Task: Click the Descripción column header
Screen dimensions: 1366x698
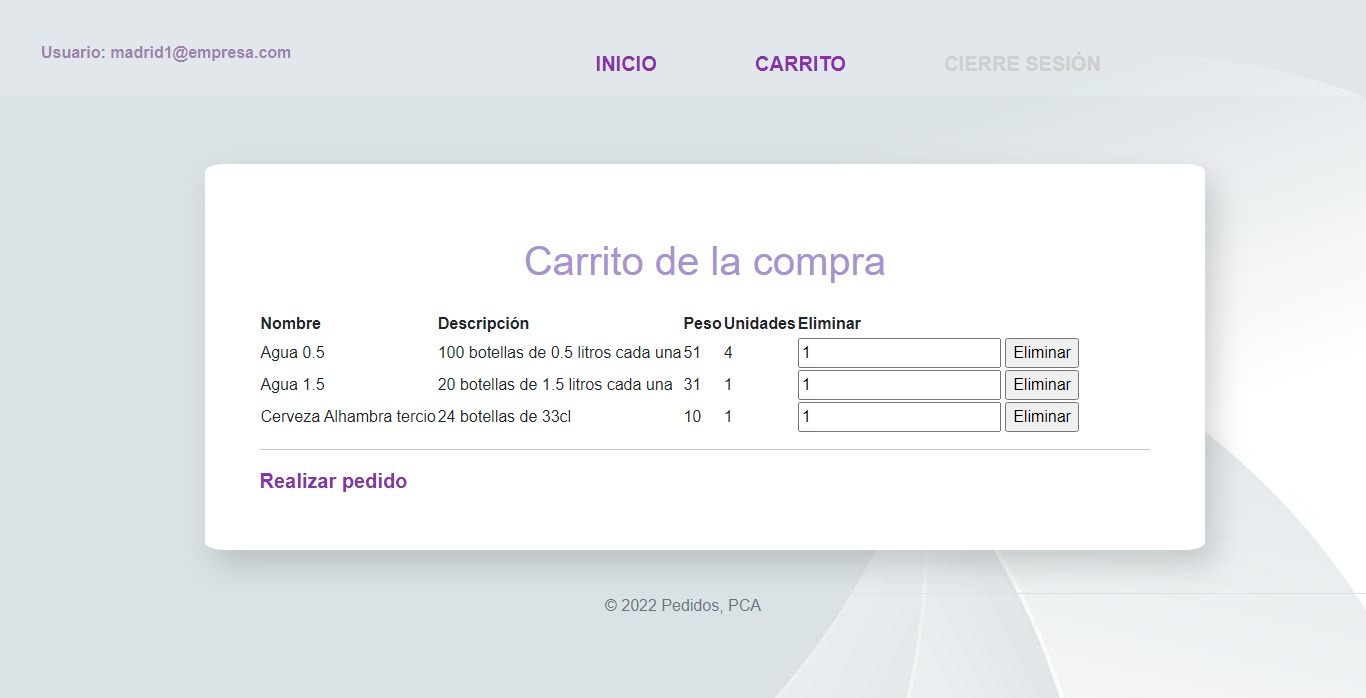Action: coord(483,323)
